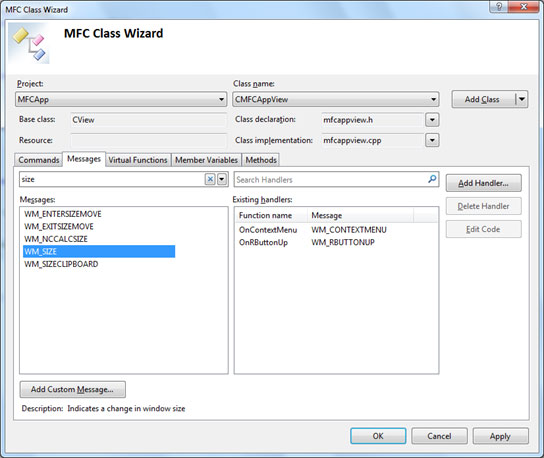Select the highlighted WM_SIZE message

point(99,251)
